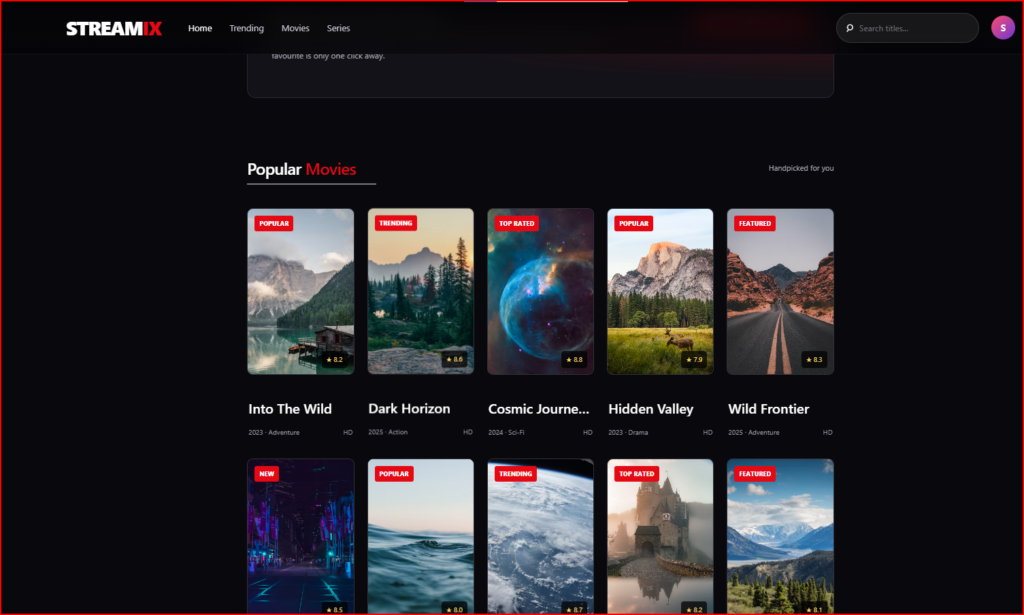Click the "2023 · Adventure" text under Into The Wild
1024x615 pixels.
point(274,432)
